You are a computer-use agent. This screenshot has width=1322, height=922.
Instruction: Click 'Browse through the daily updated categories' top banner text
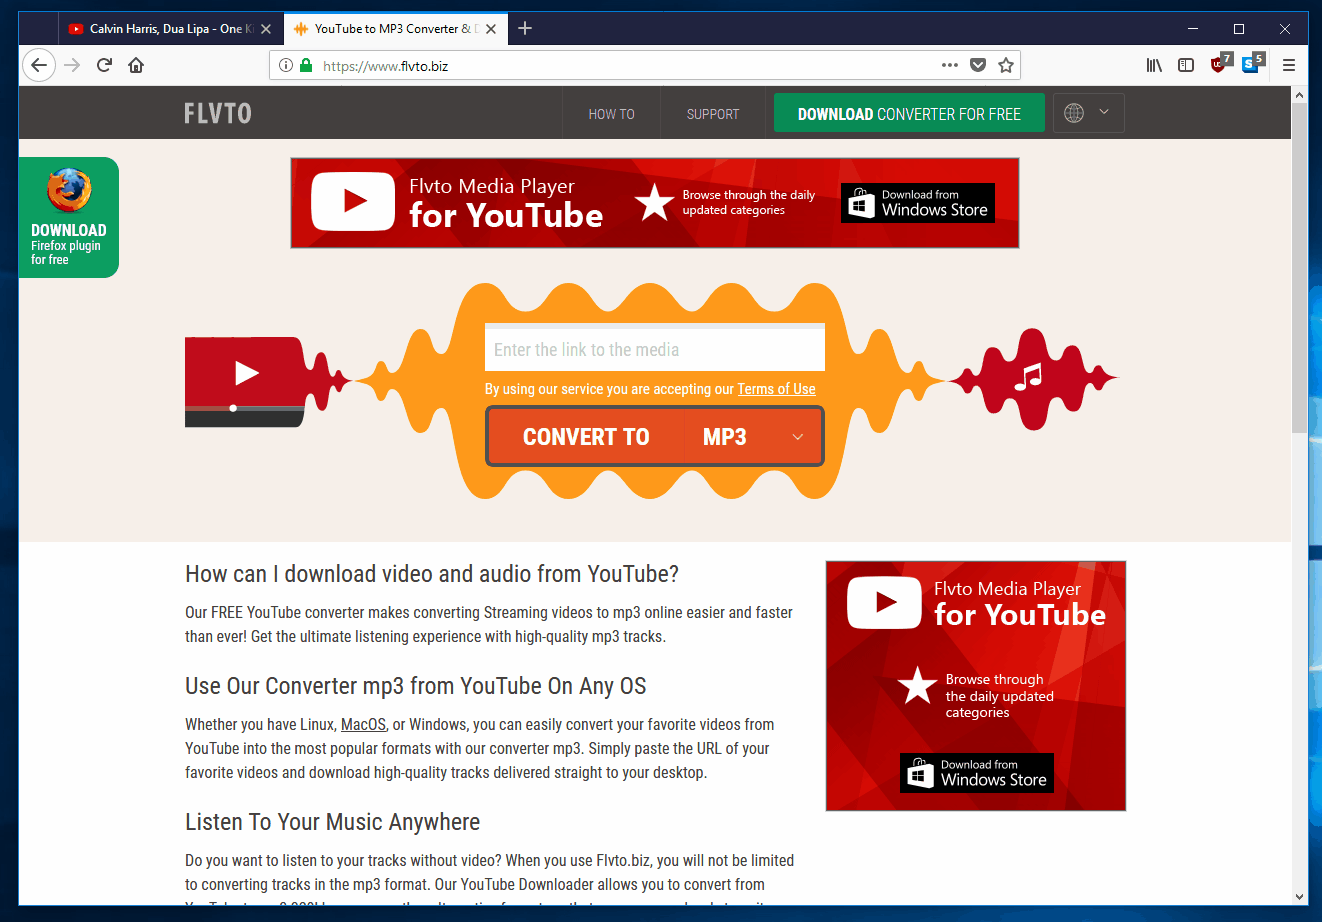click(x=749, y=202)
